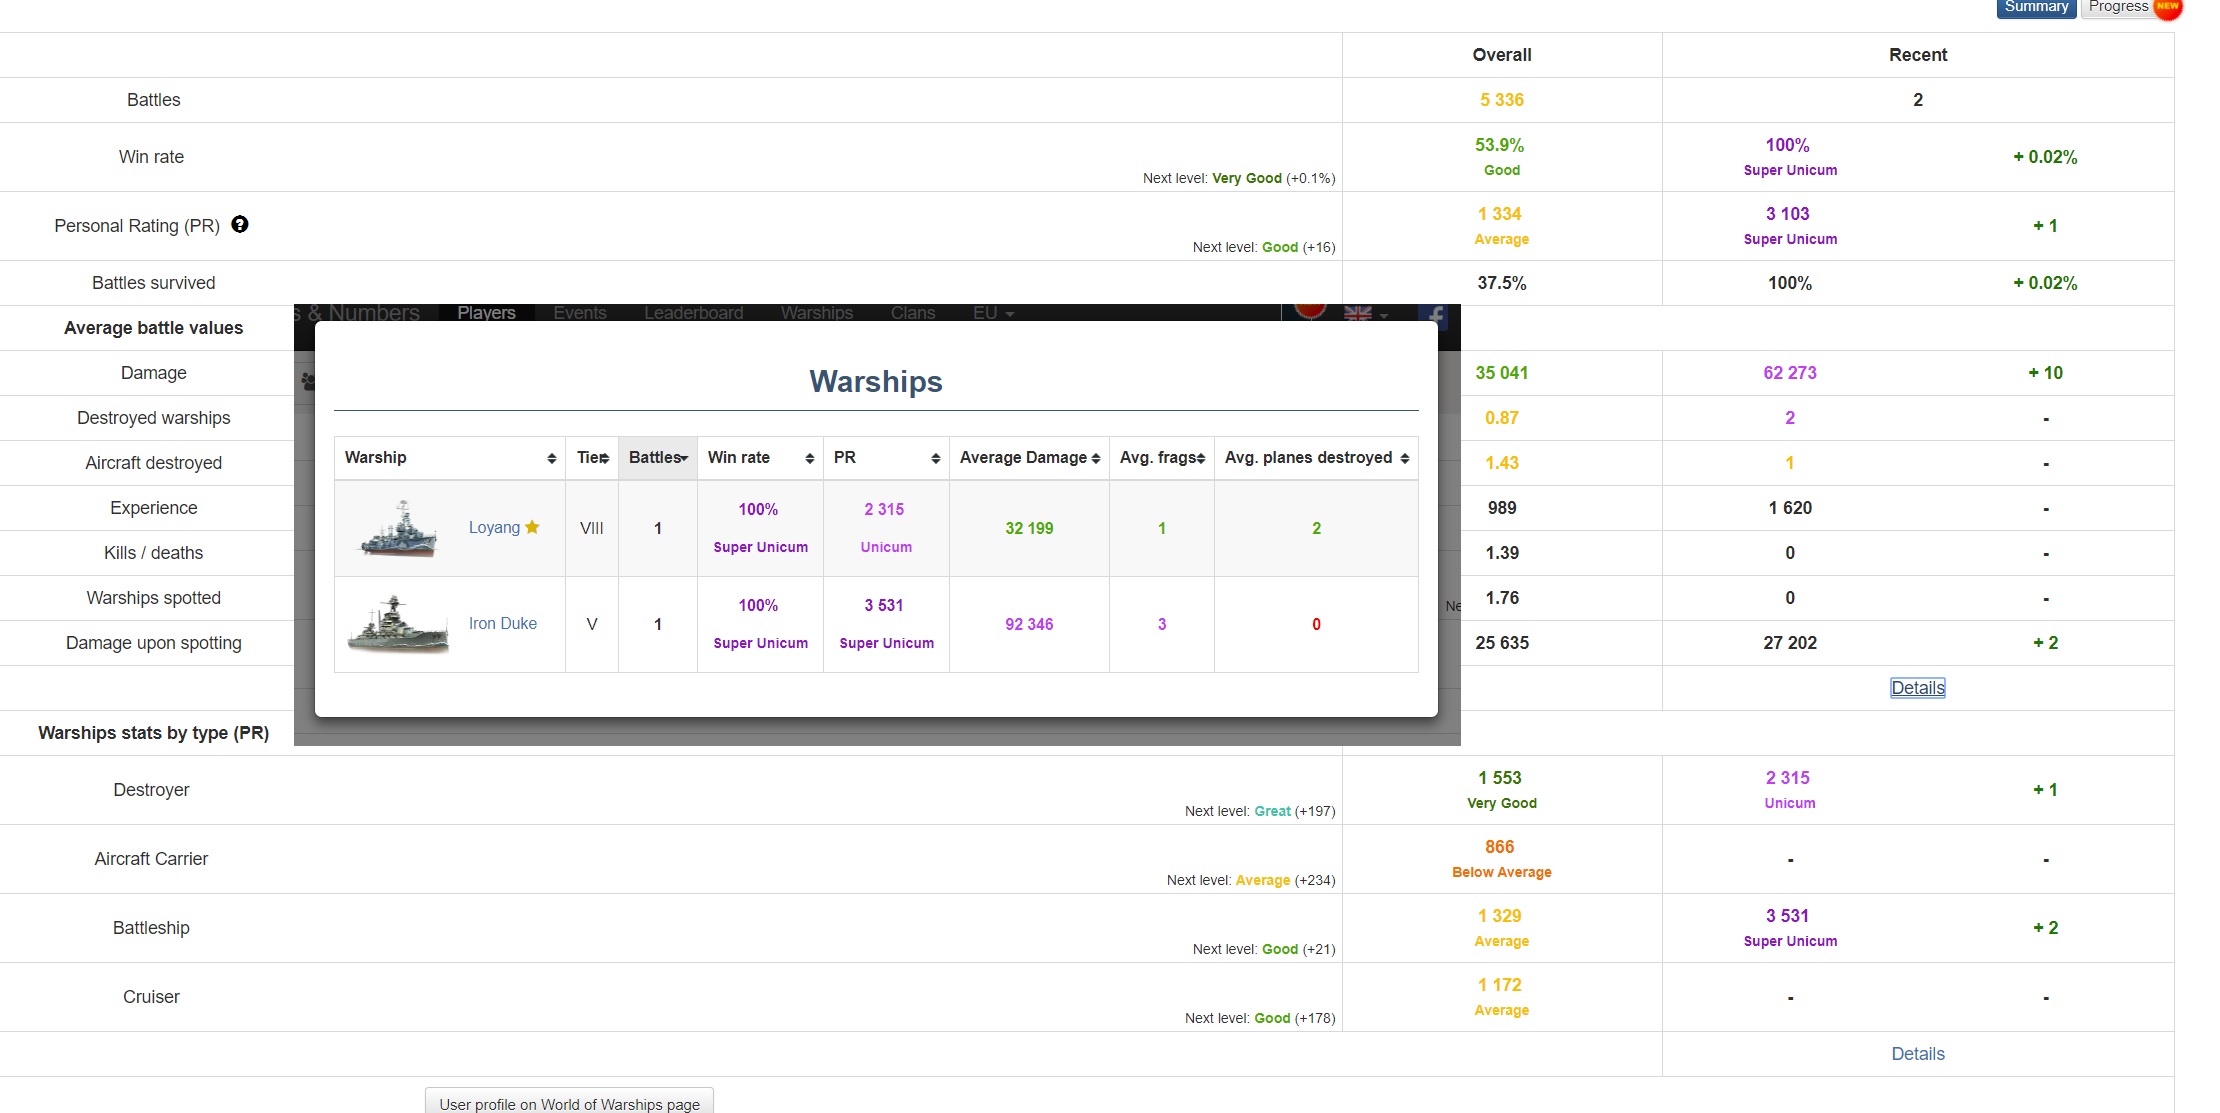
Task: Sort table by Warship name column
Action: pos(449,458)
